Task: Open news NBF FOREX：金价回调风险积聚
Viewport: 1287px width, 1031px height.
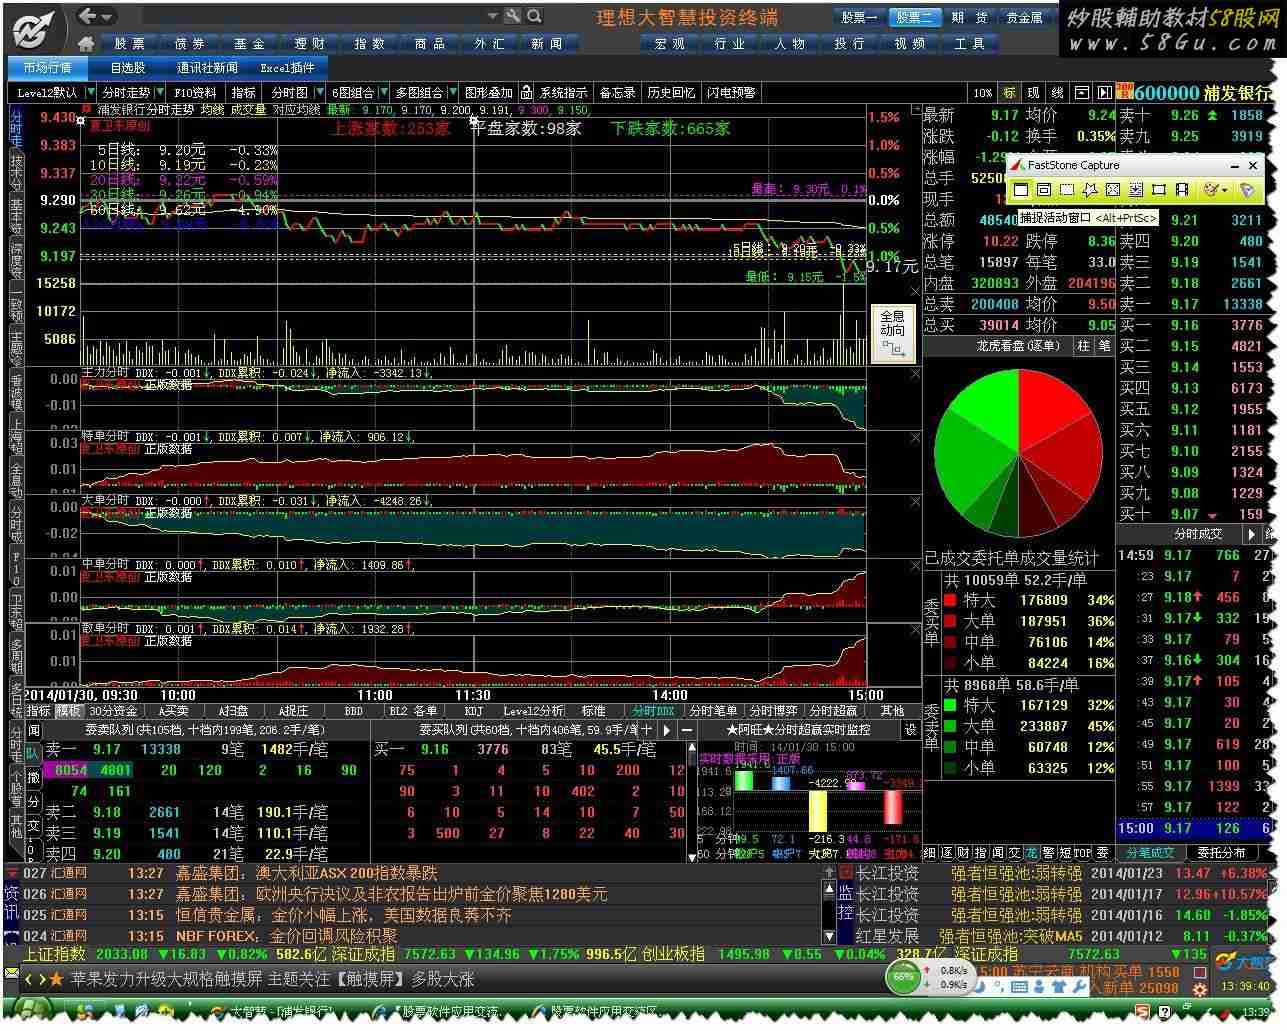Action: pos(286,936)
